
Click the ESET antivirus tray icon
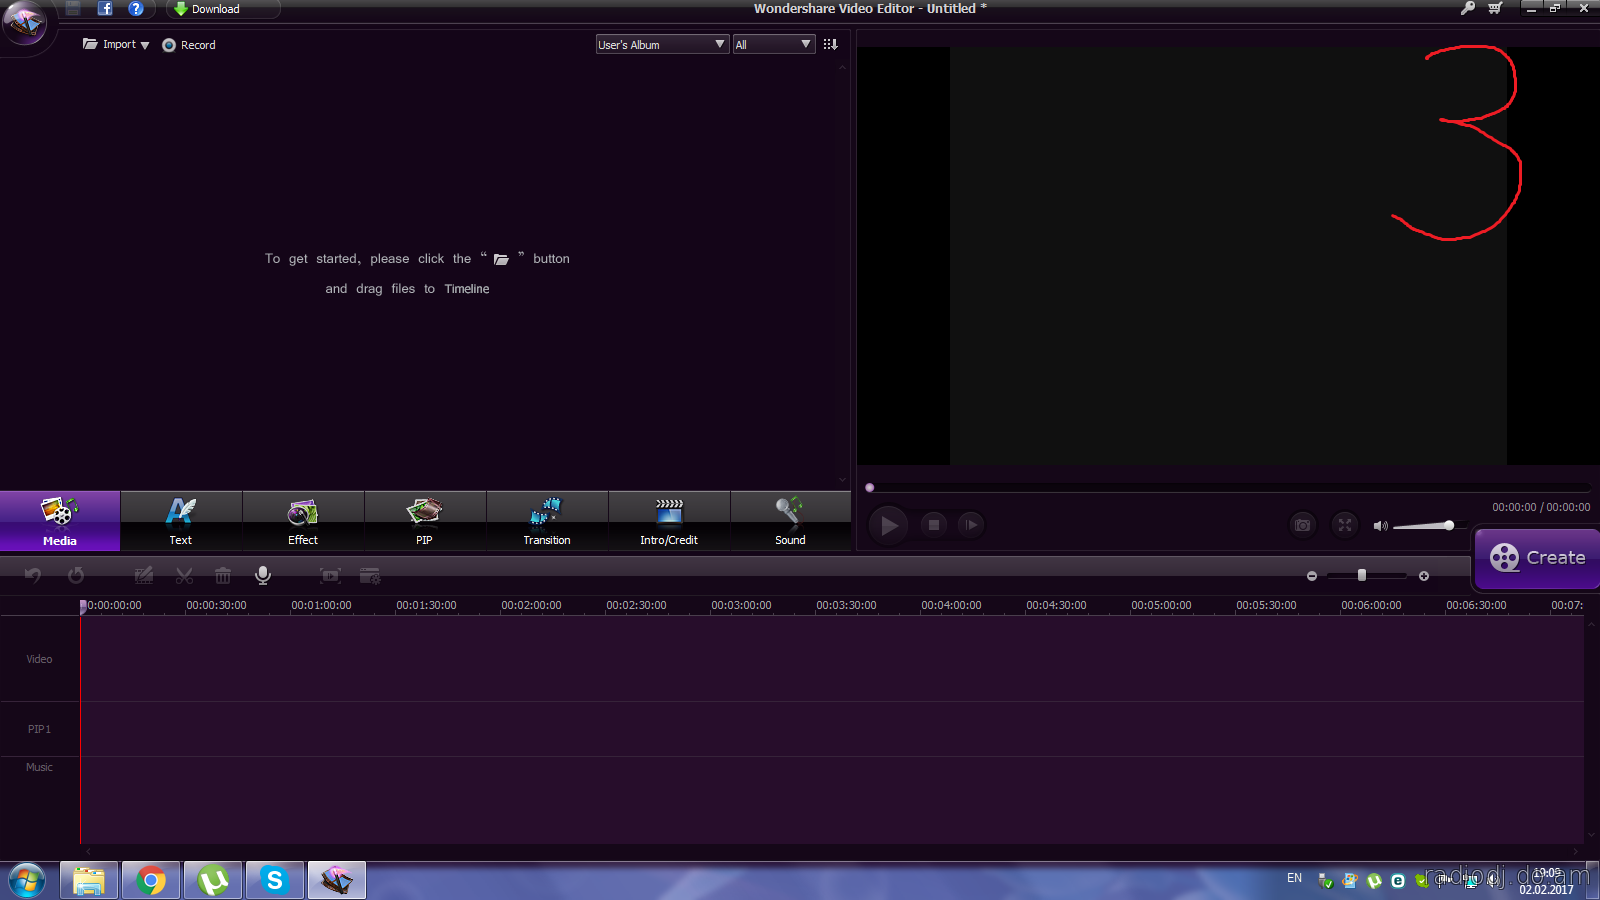pyautogui.click(x=1398, y=881)
